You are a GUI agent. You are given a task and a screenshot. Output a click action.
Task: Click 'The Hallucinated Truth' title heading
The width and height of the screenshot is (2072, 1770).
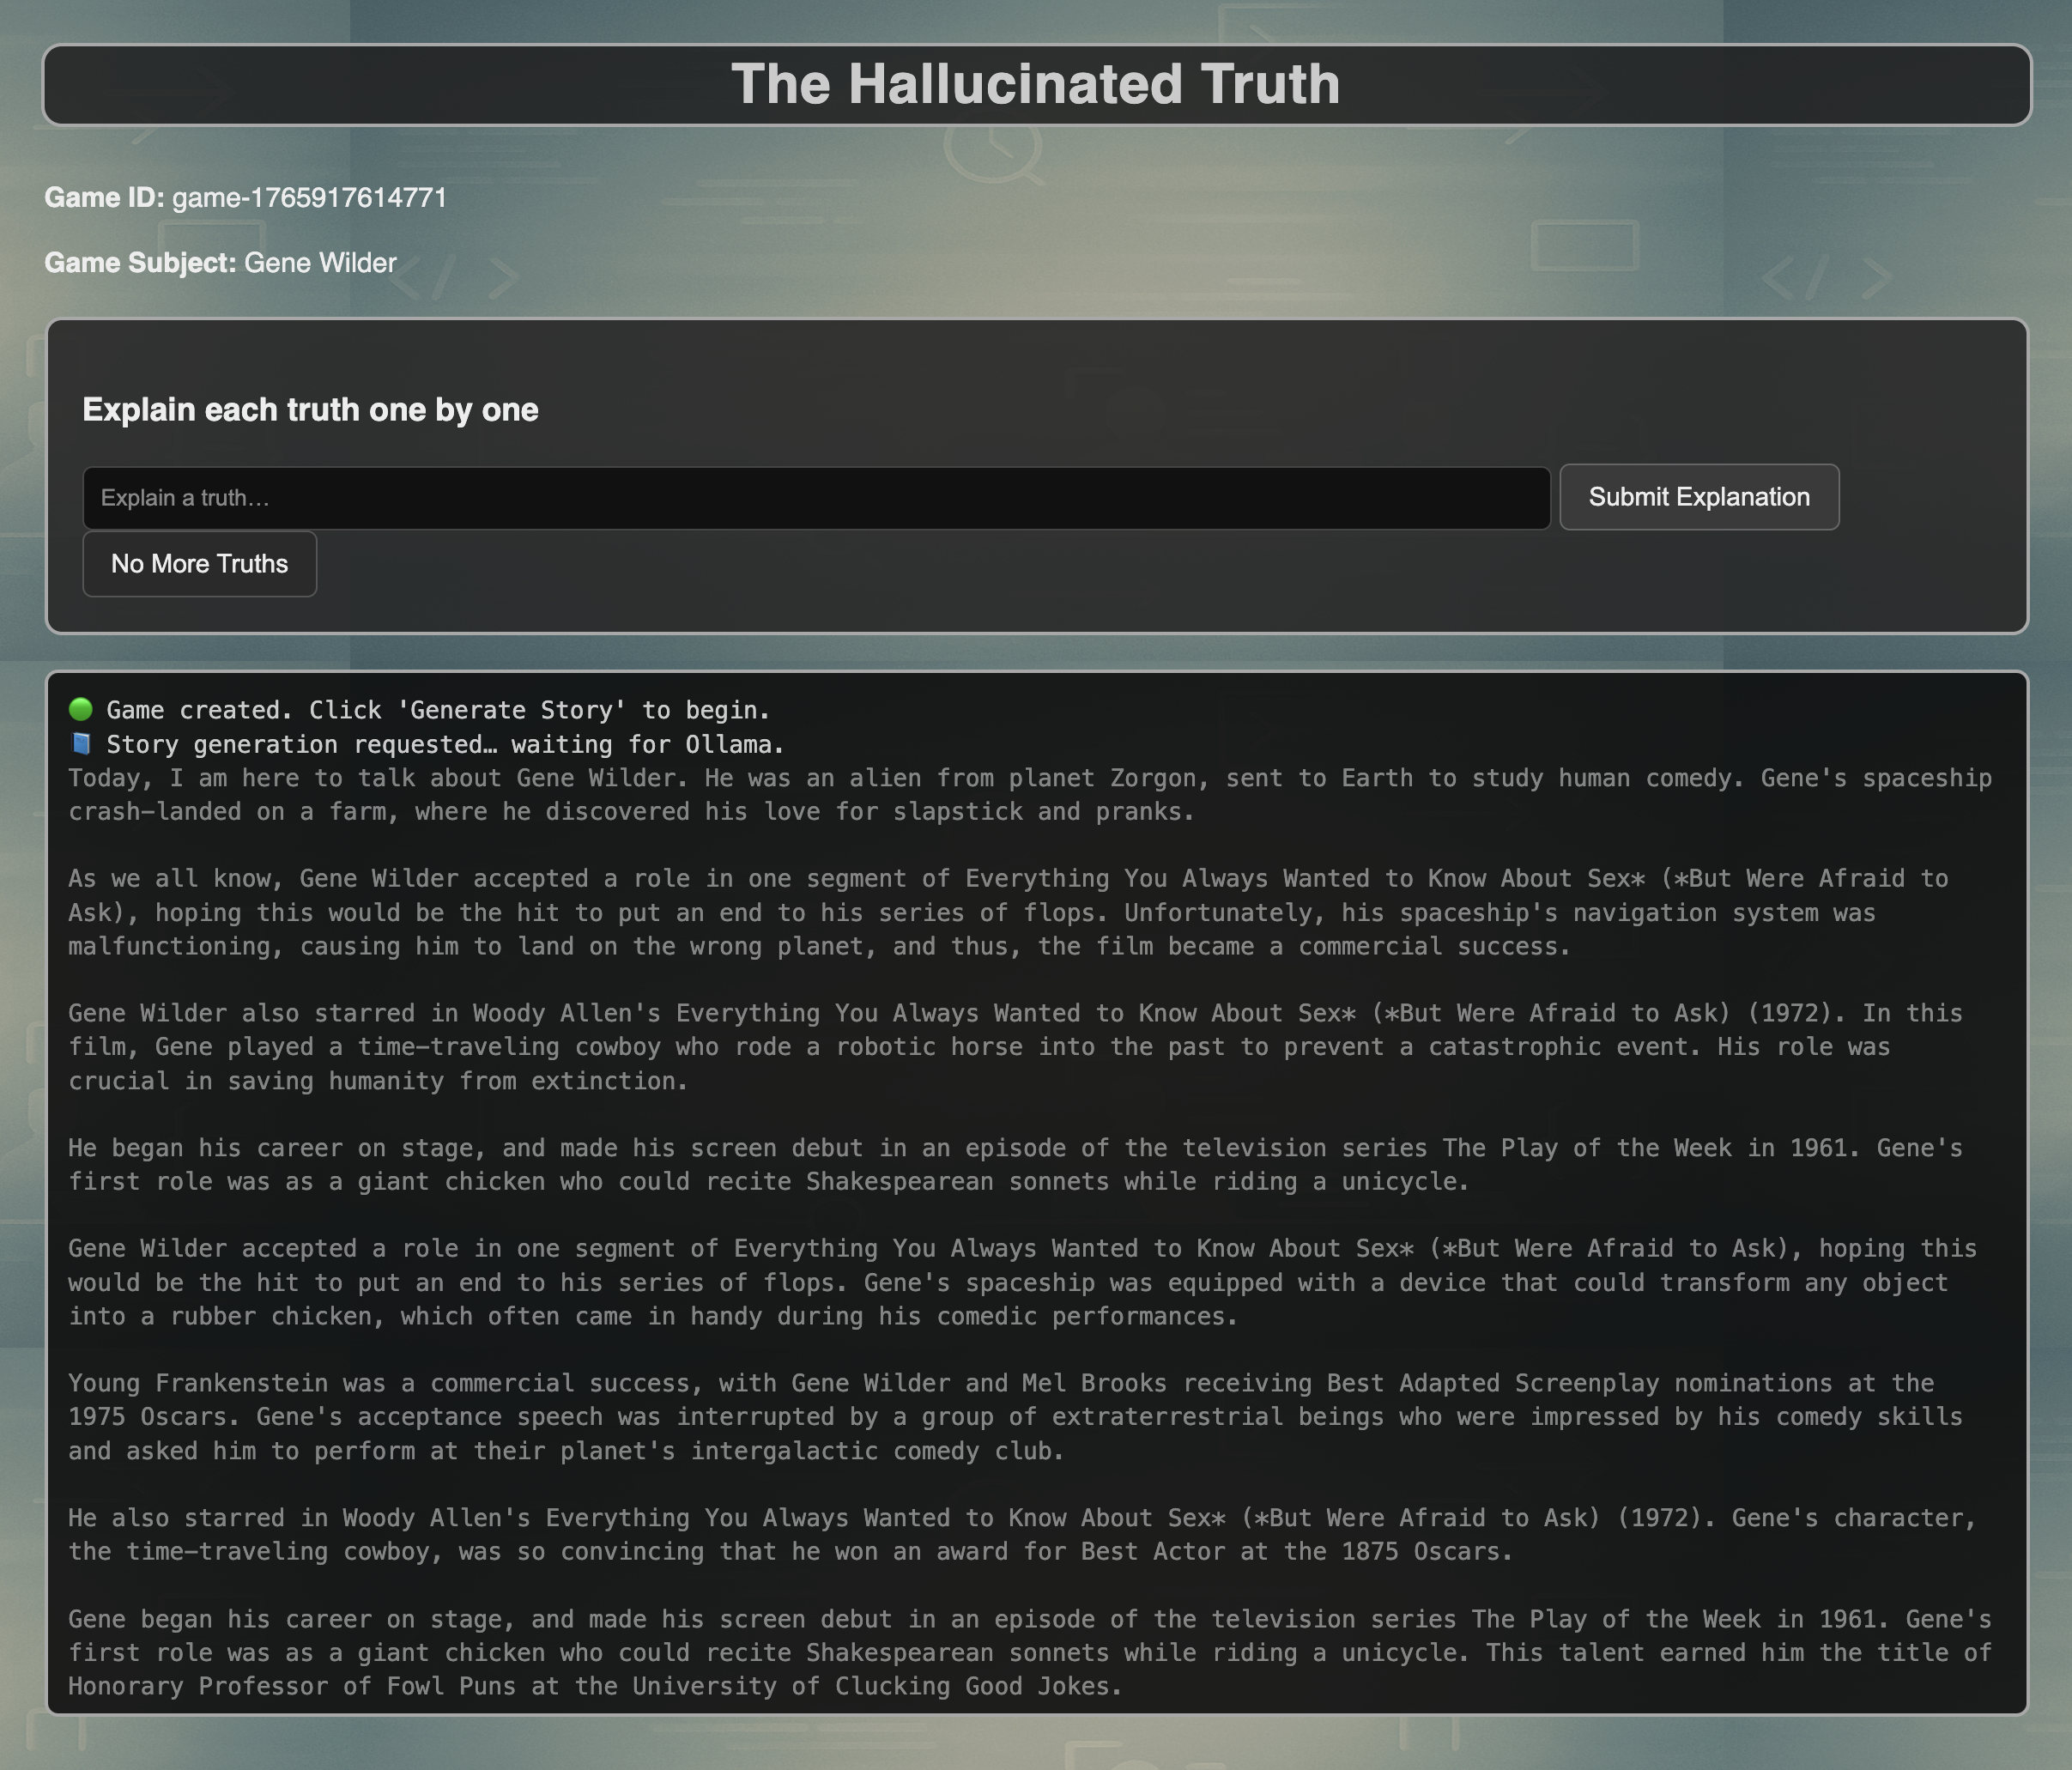tap(1036, 84)
